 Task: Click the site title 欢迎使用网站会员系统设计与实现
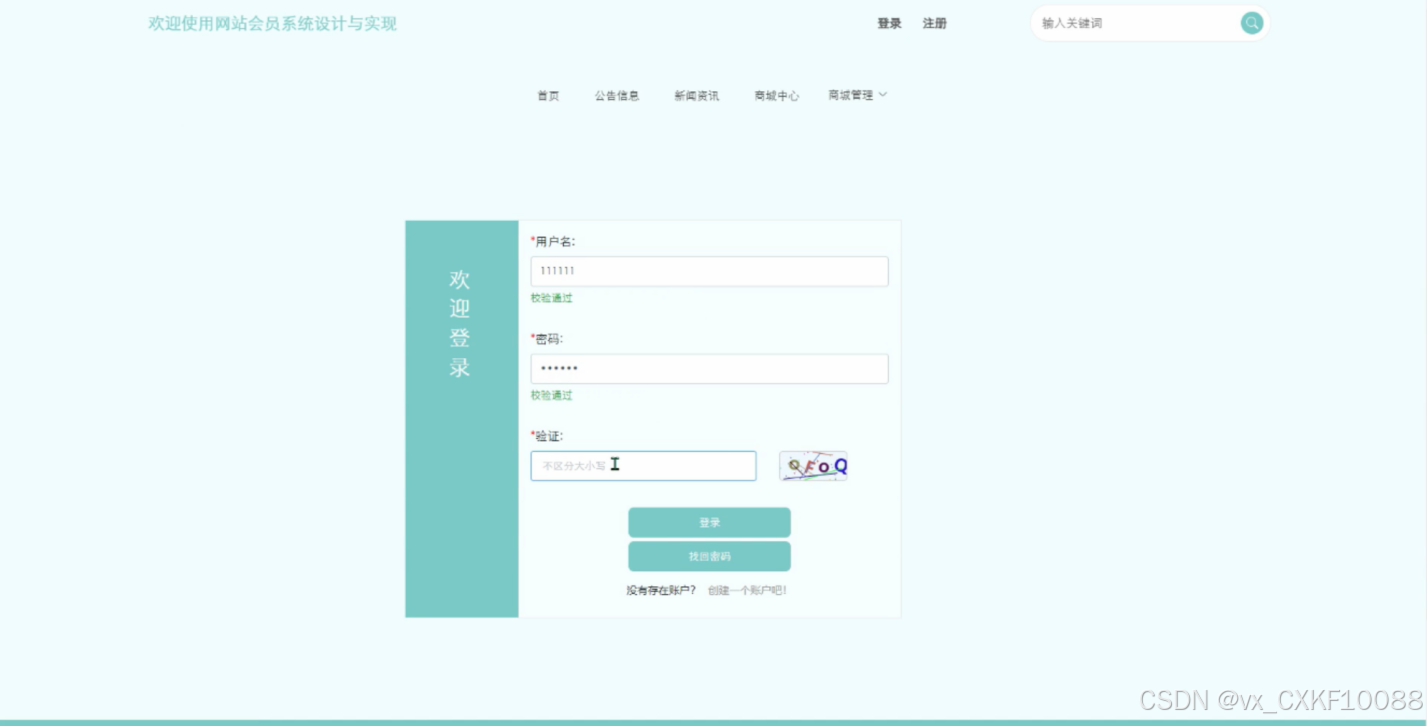coord(273,23)
